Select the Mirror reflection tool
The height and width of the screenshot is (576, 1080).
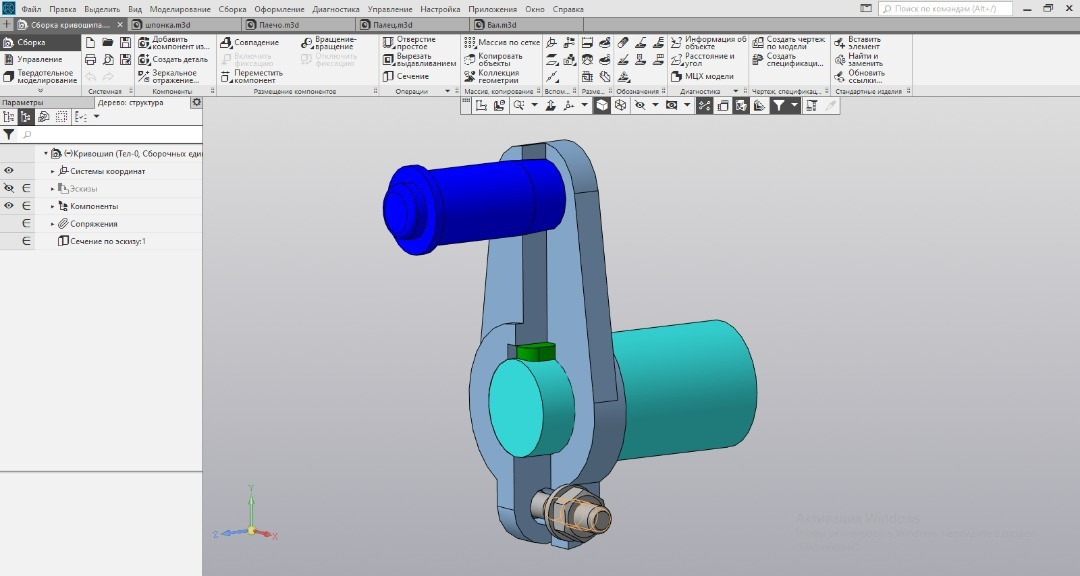pos(143,76)
